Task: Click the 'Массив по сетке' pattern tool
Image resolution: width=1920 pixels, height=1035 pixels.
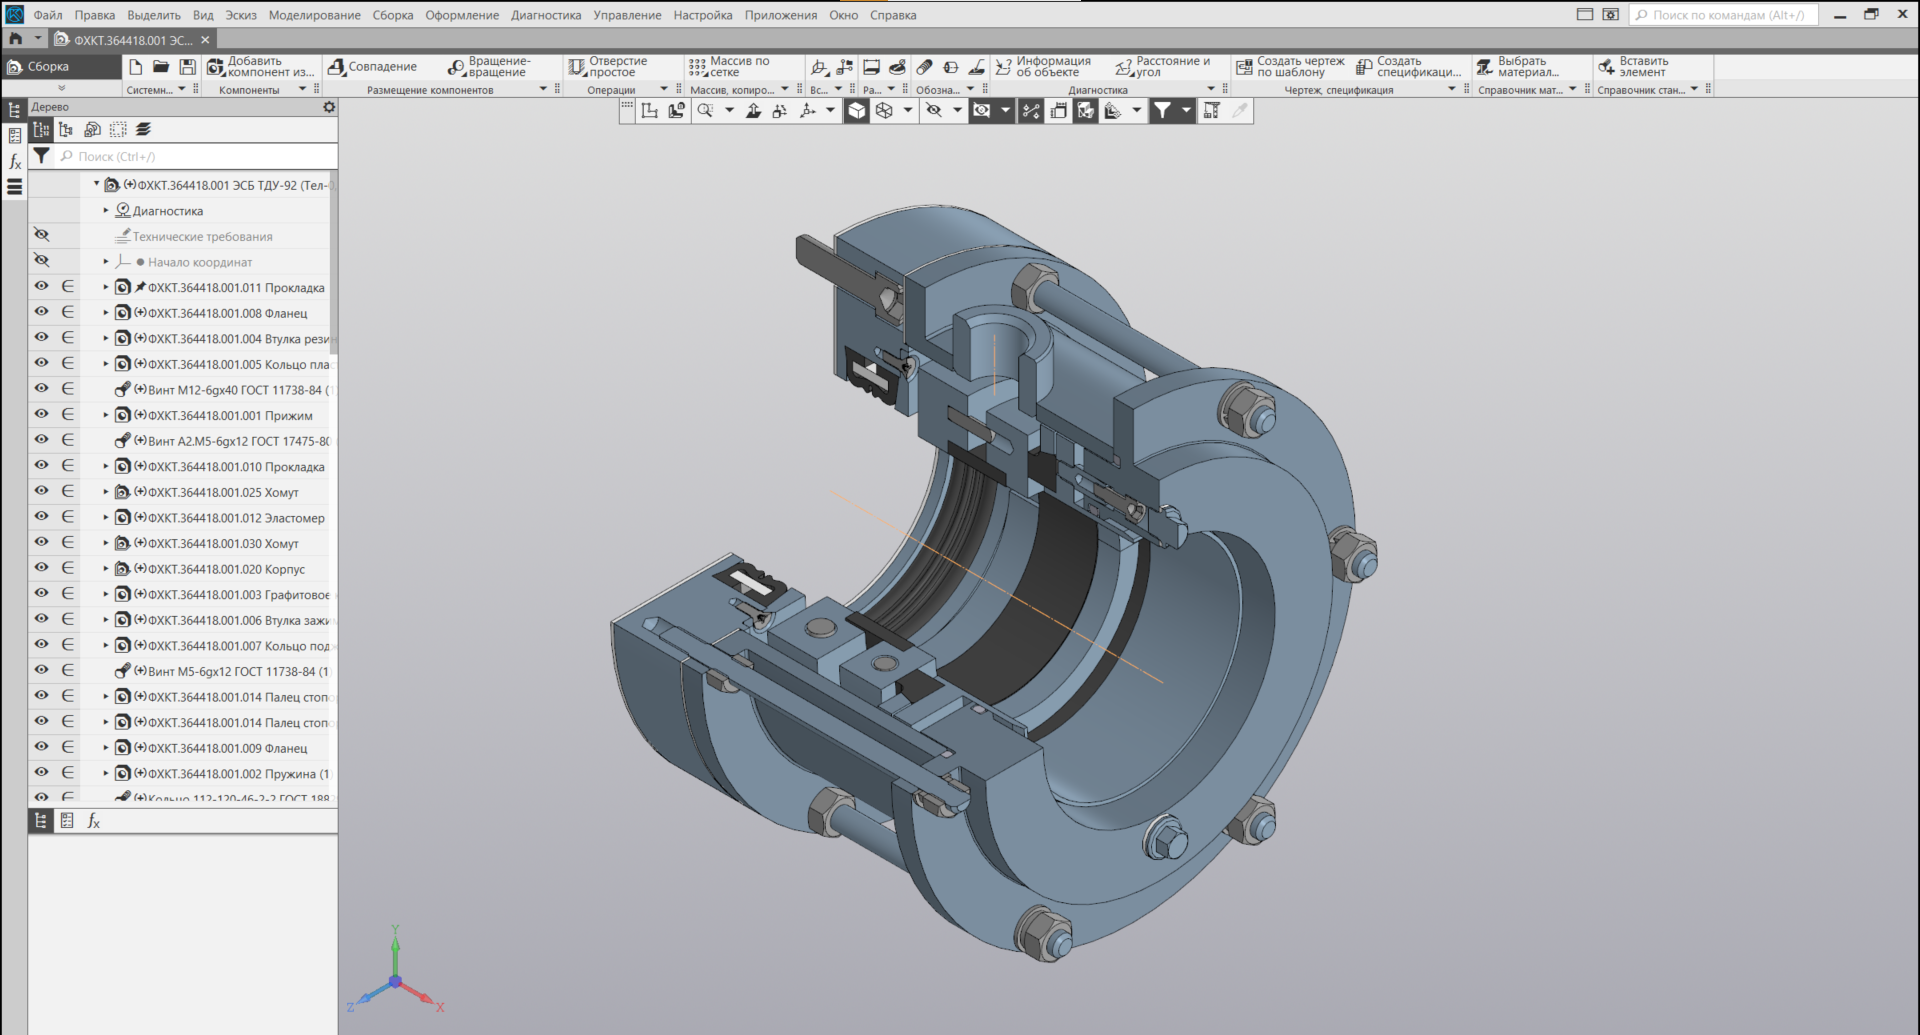Action: pyautogui.click(x=728, y=67)
